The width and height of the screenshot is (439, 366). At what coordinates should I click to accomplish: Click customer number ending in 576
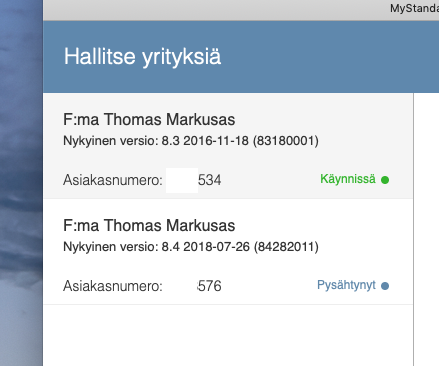click(209, 286)
